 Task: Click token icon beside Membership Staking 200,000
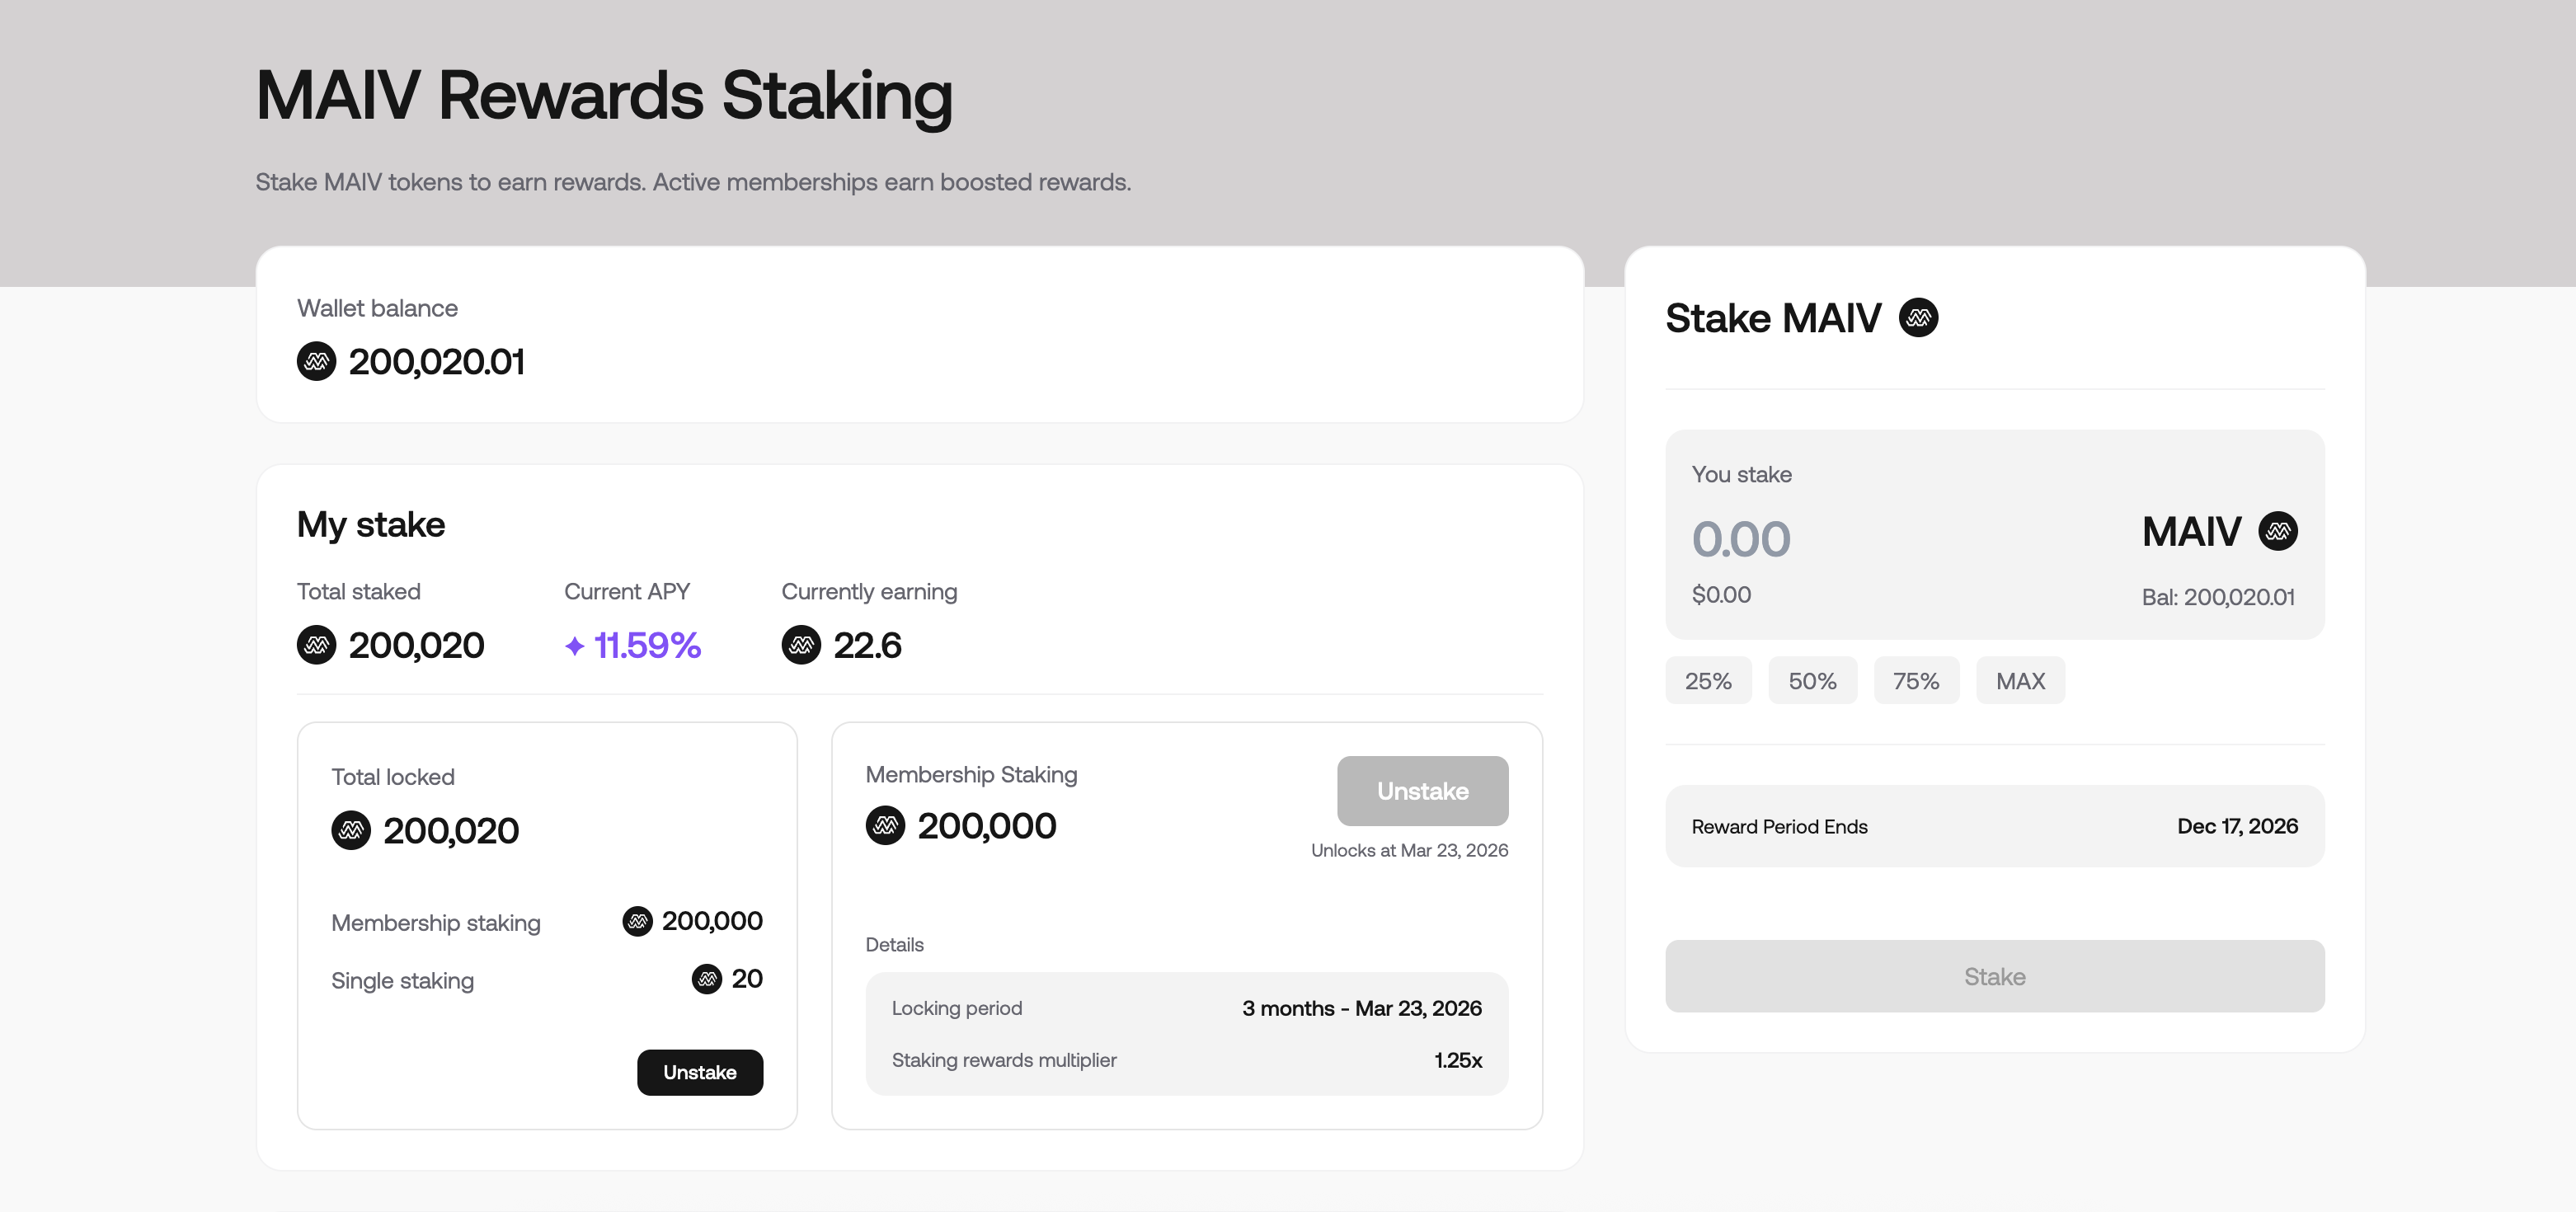(x=885, y=826)
